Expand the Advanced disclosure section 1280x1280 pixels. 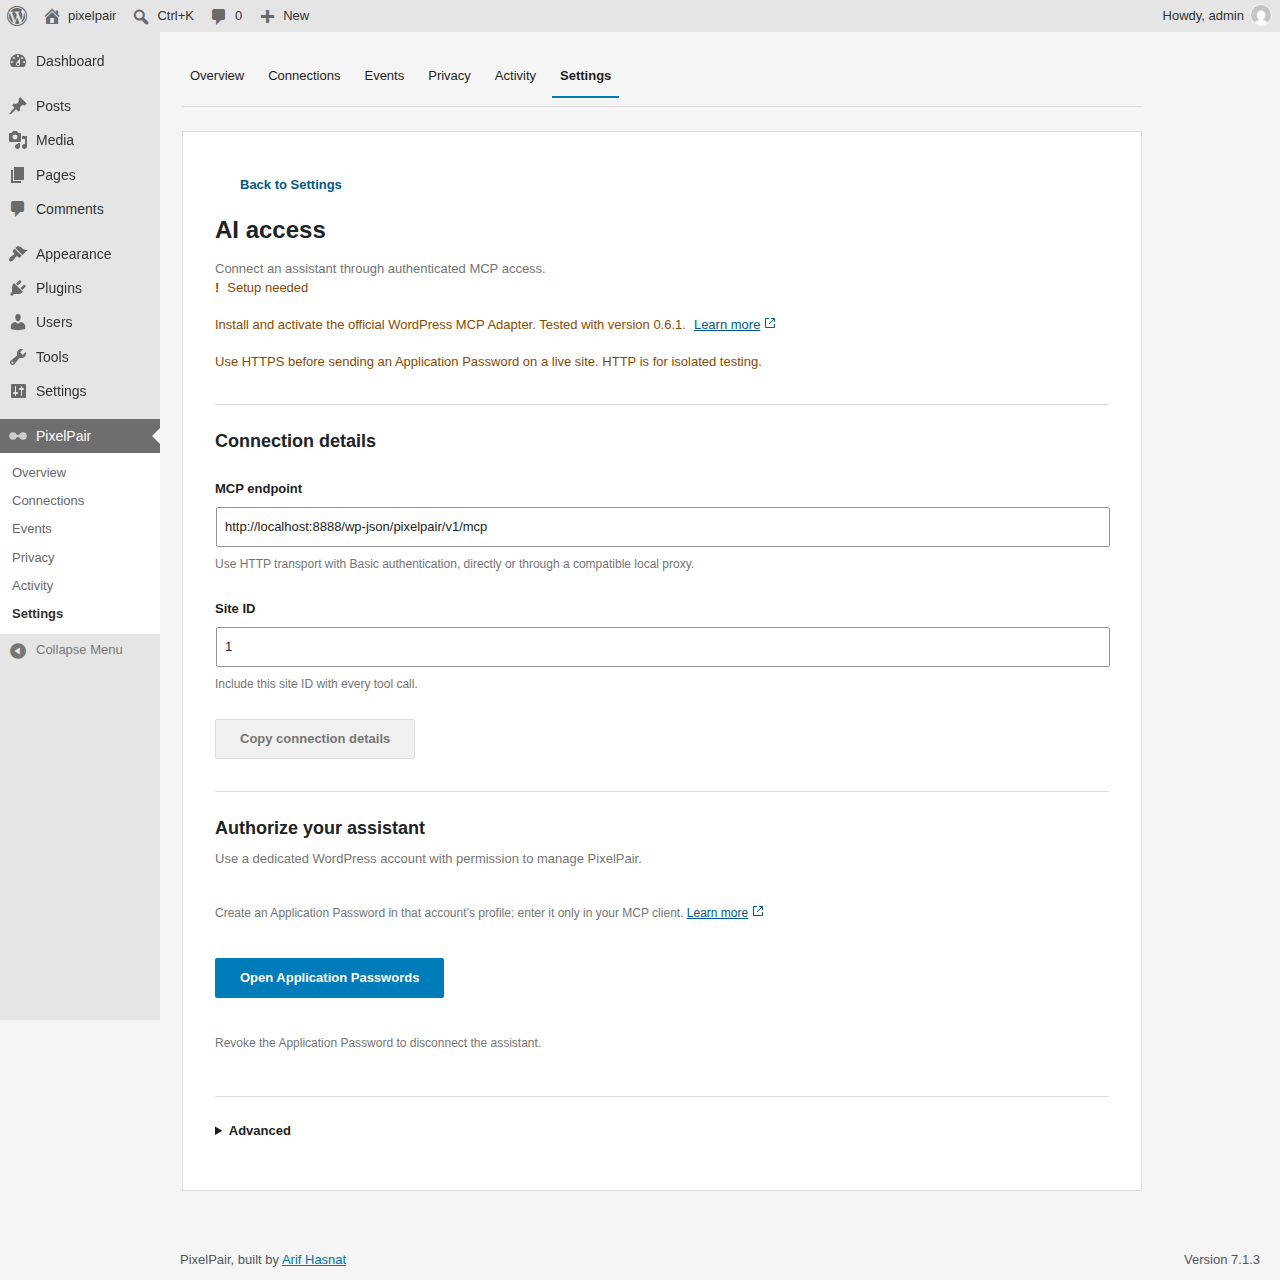pos(253,1131)
